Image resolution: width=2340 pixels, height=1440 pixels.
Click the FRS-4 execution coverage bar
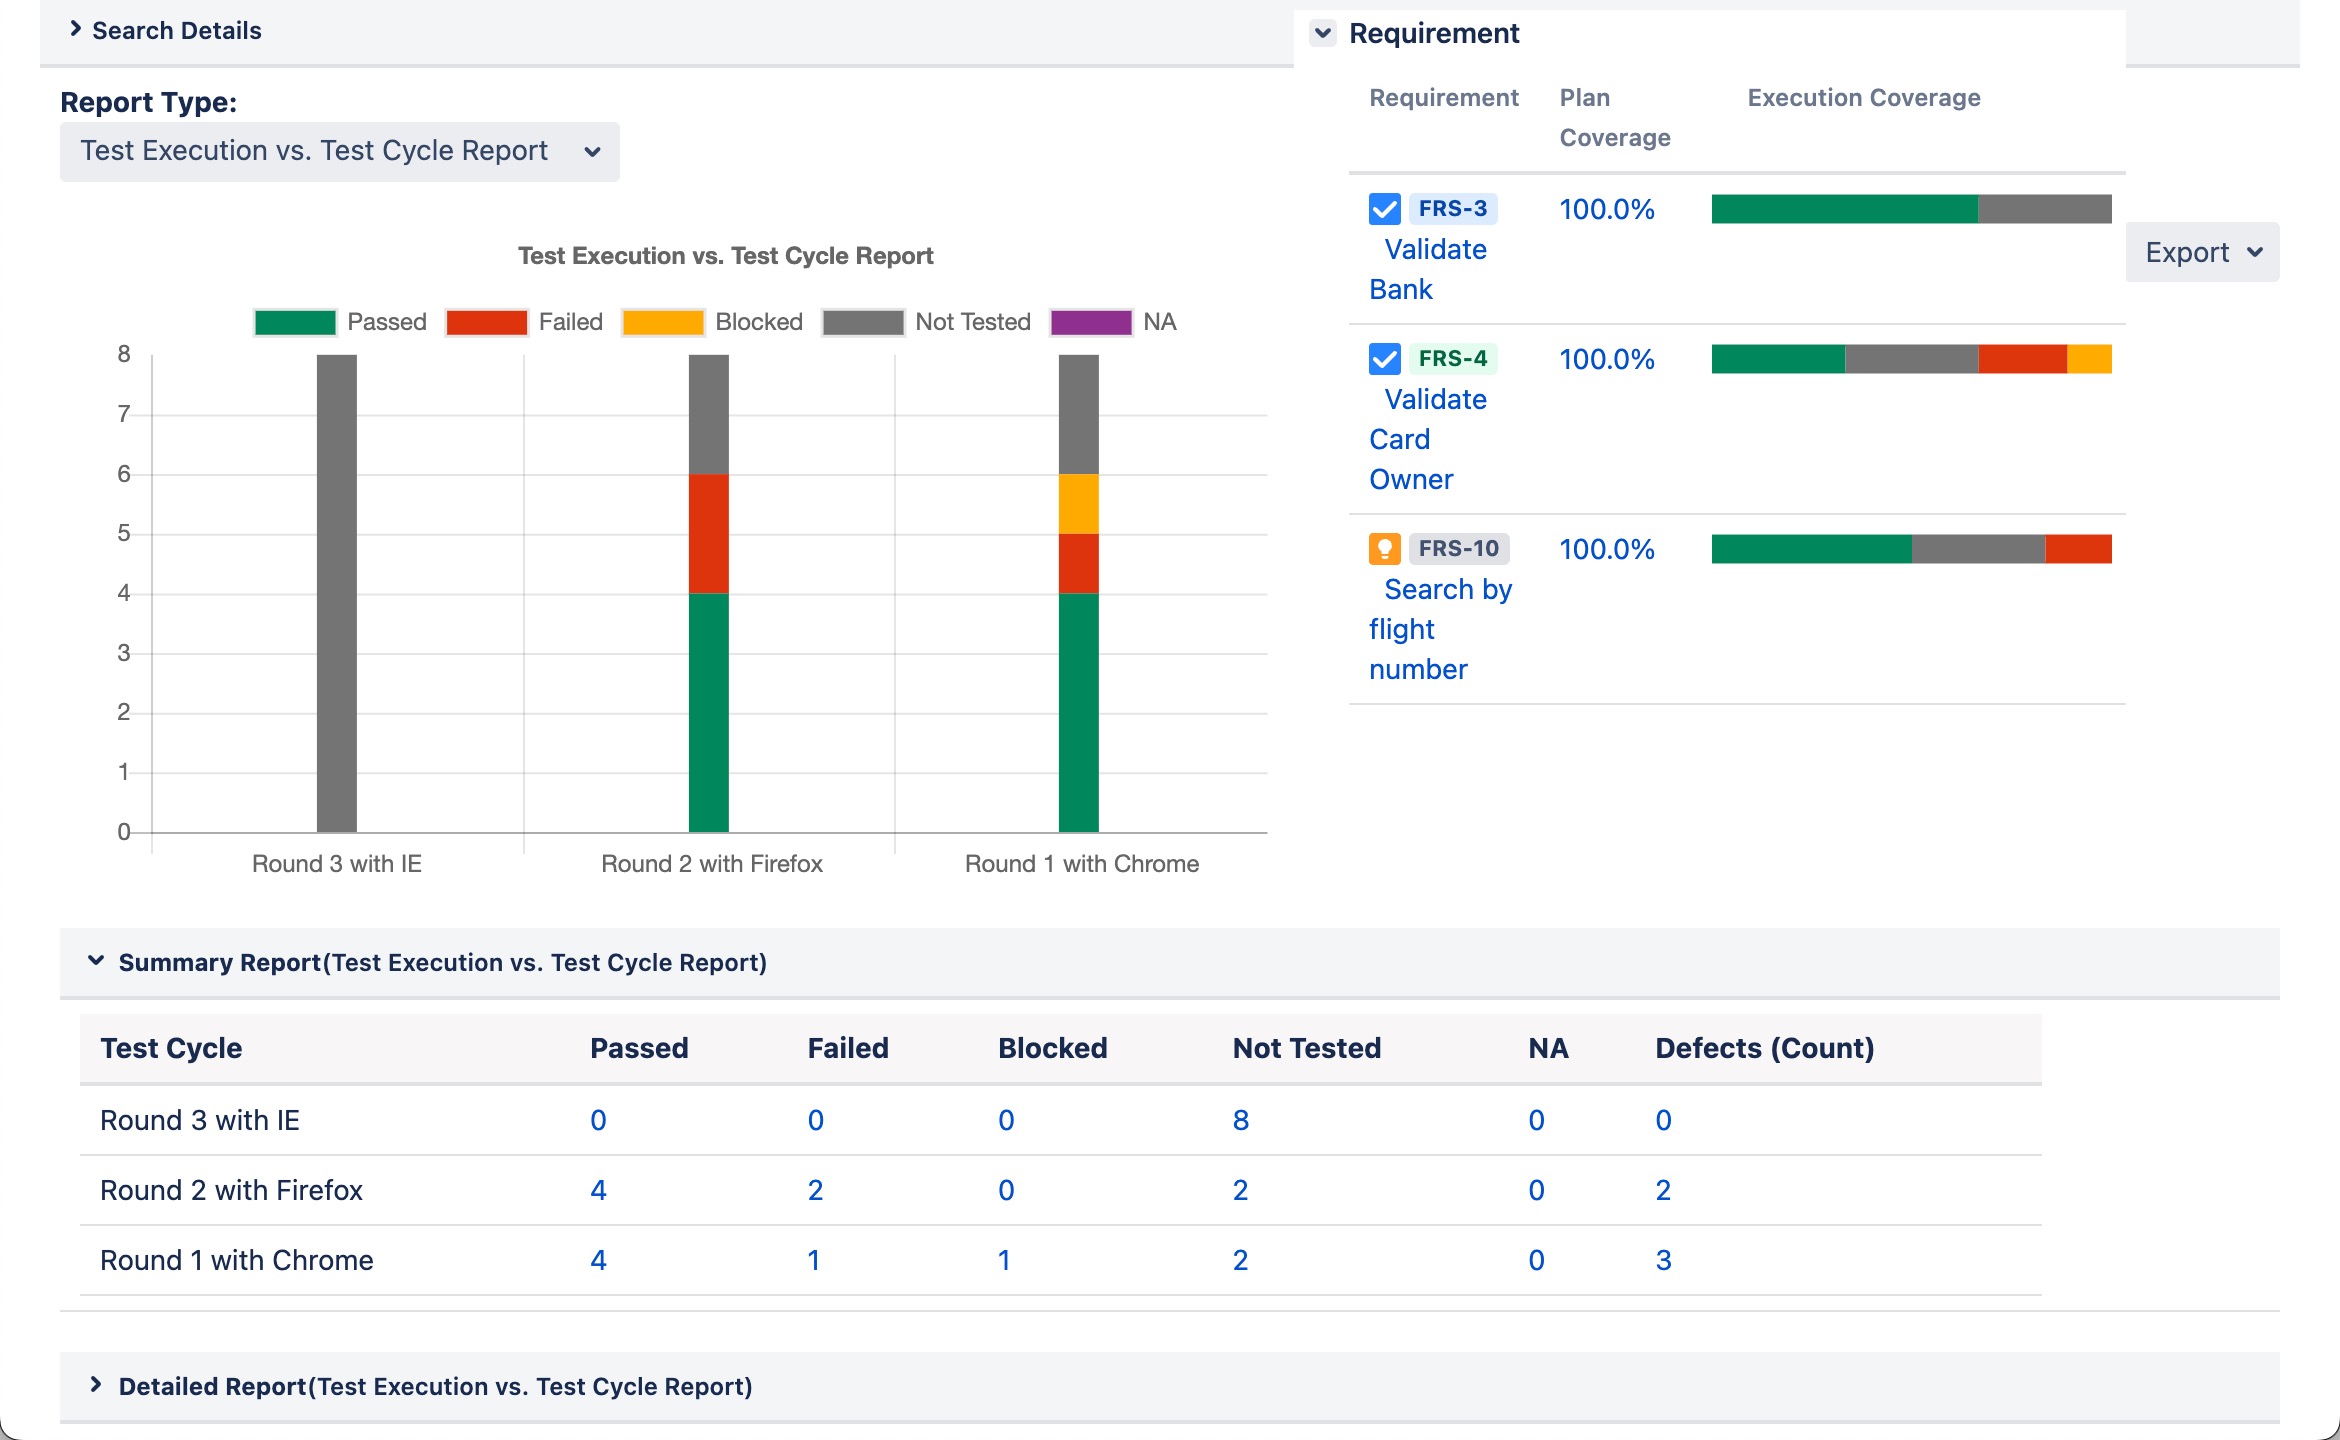tap(1912, 359)
